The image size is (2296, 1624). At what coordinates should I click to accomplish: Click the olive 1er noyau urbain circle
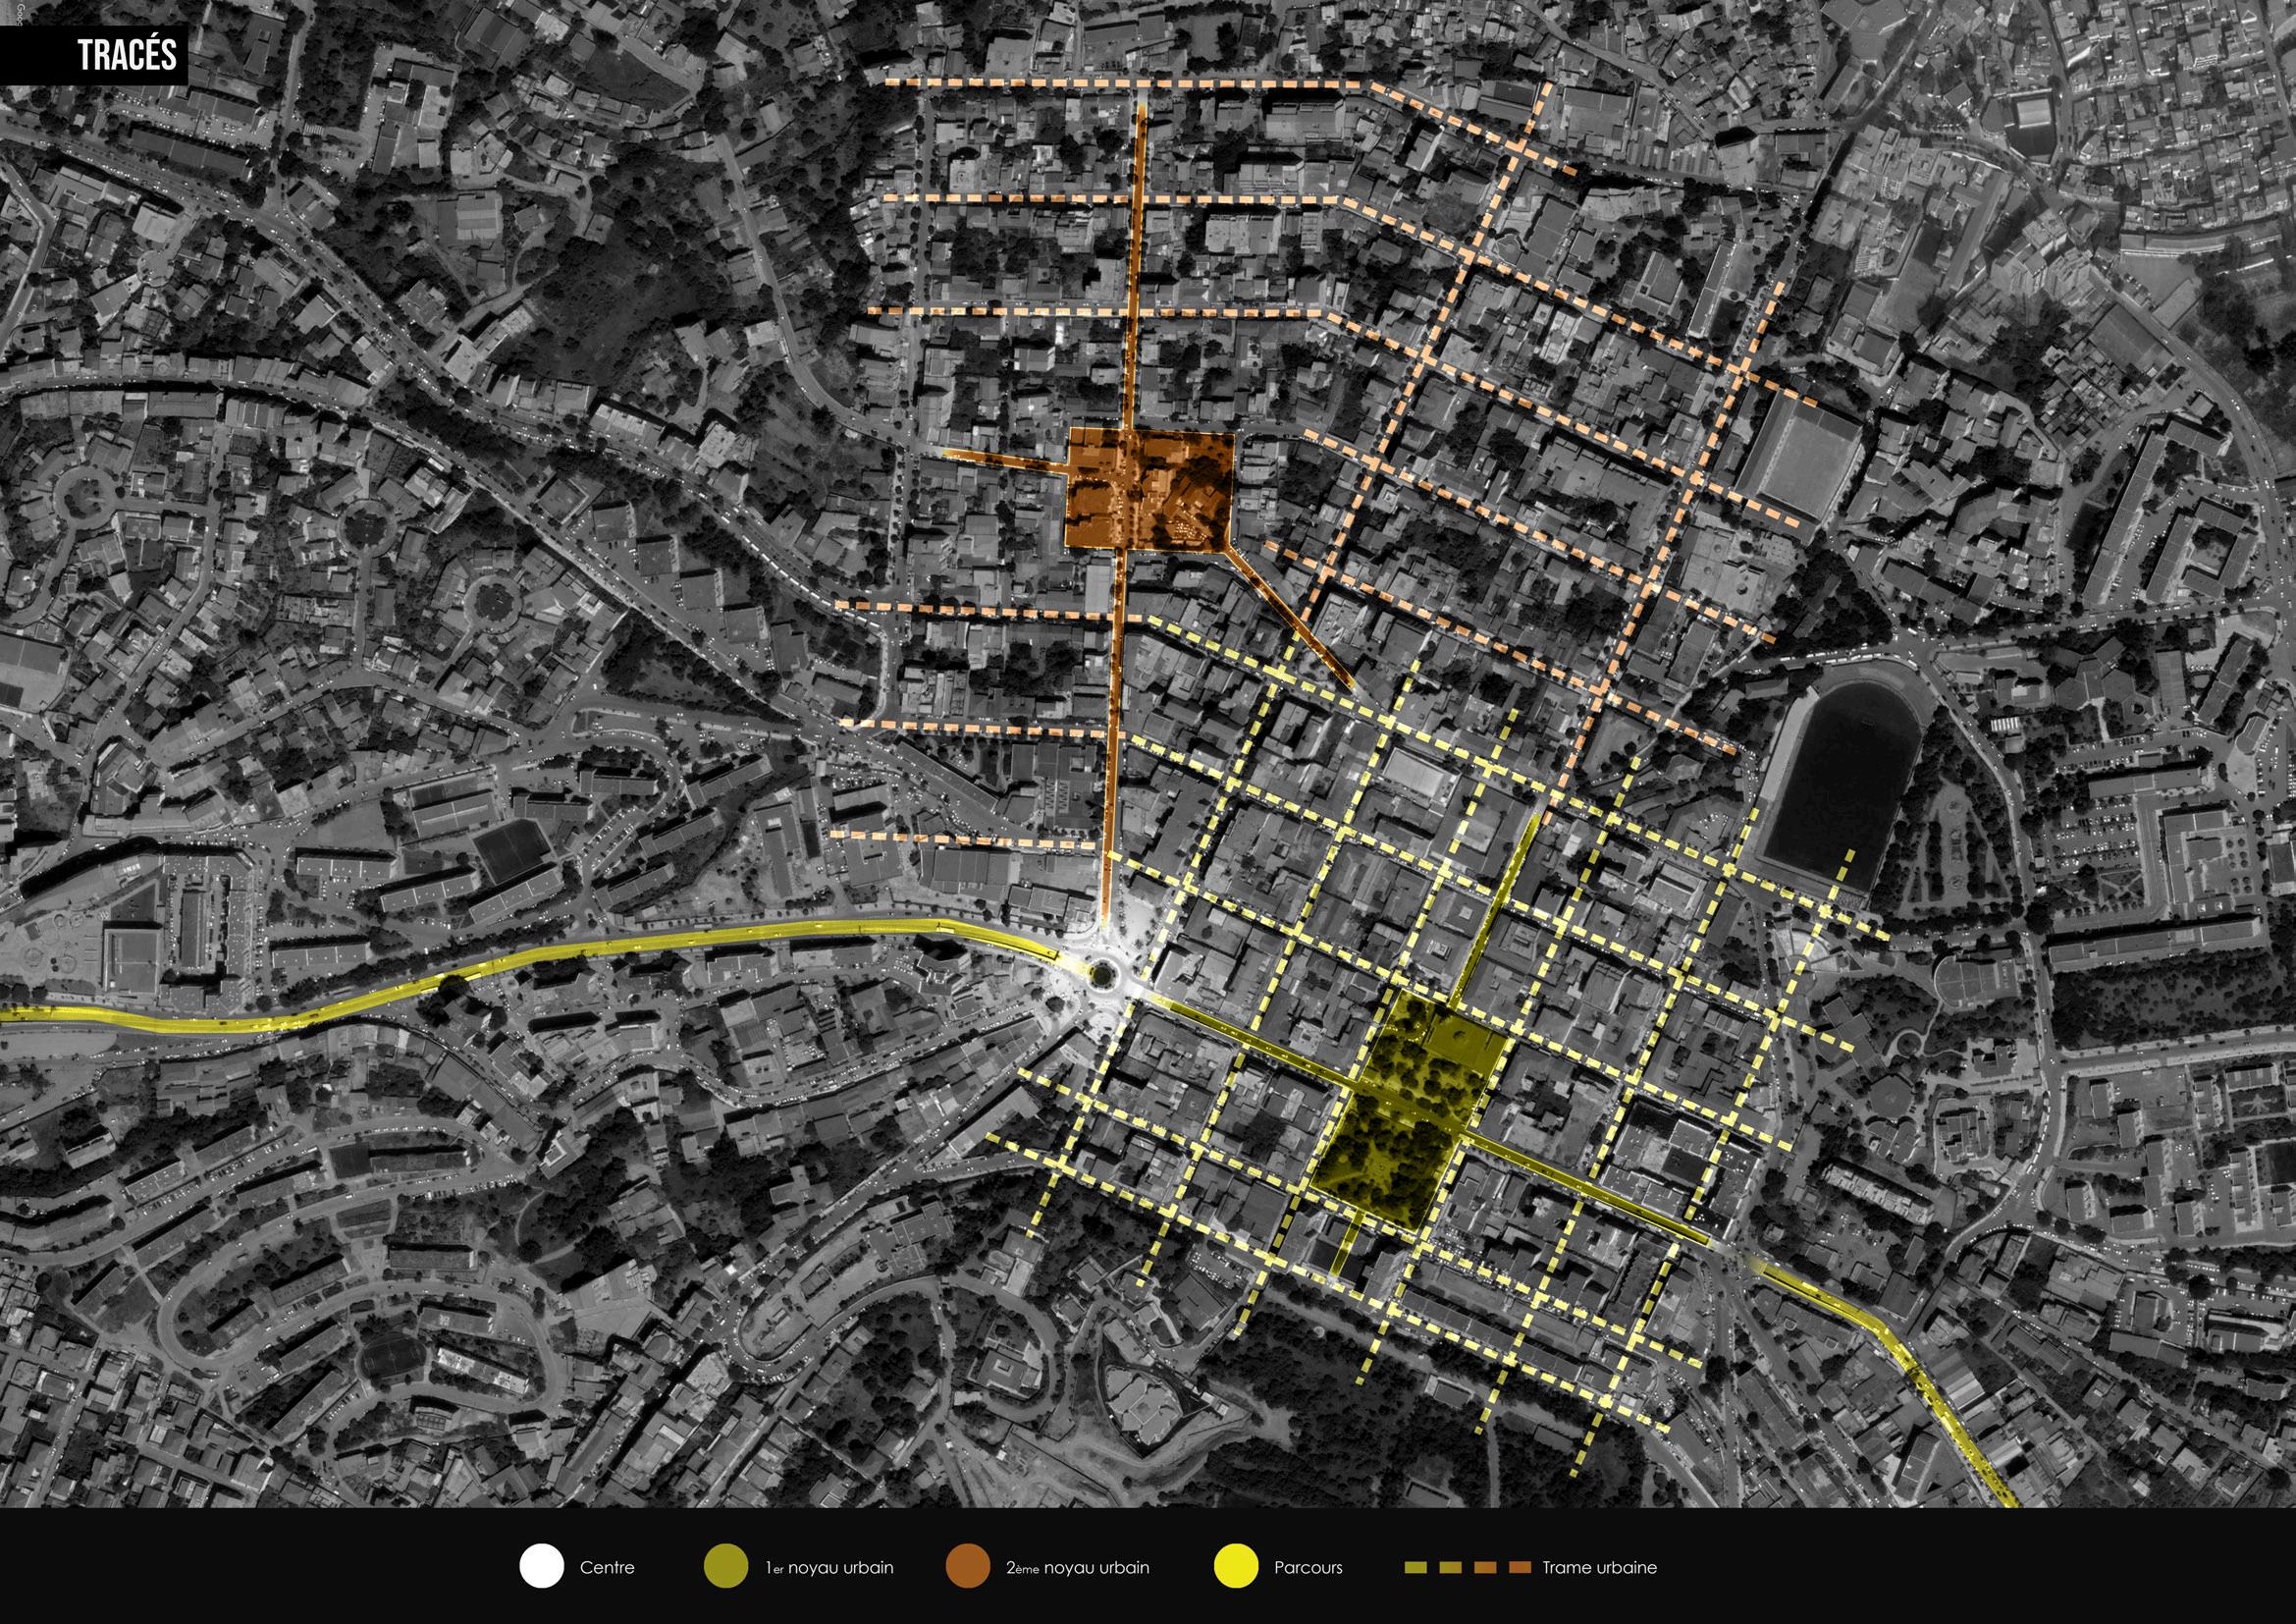(x=726, y=1567)
